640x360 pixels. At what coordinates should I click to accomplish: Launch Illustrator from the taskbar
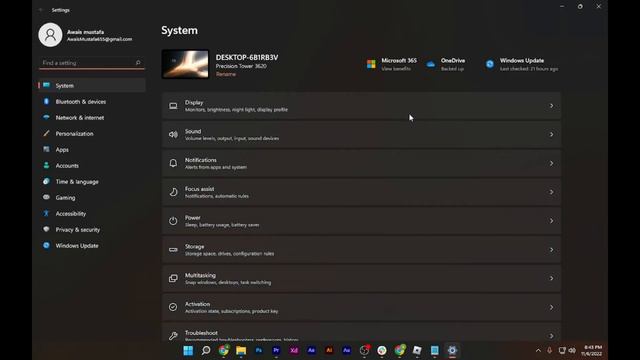329,350
